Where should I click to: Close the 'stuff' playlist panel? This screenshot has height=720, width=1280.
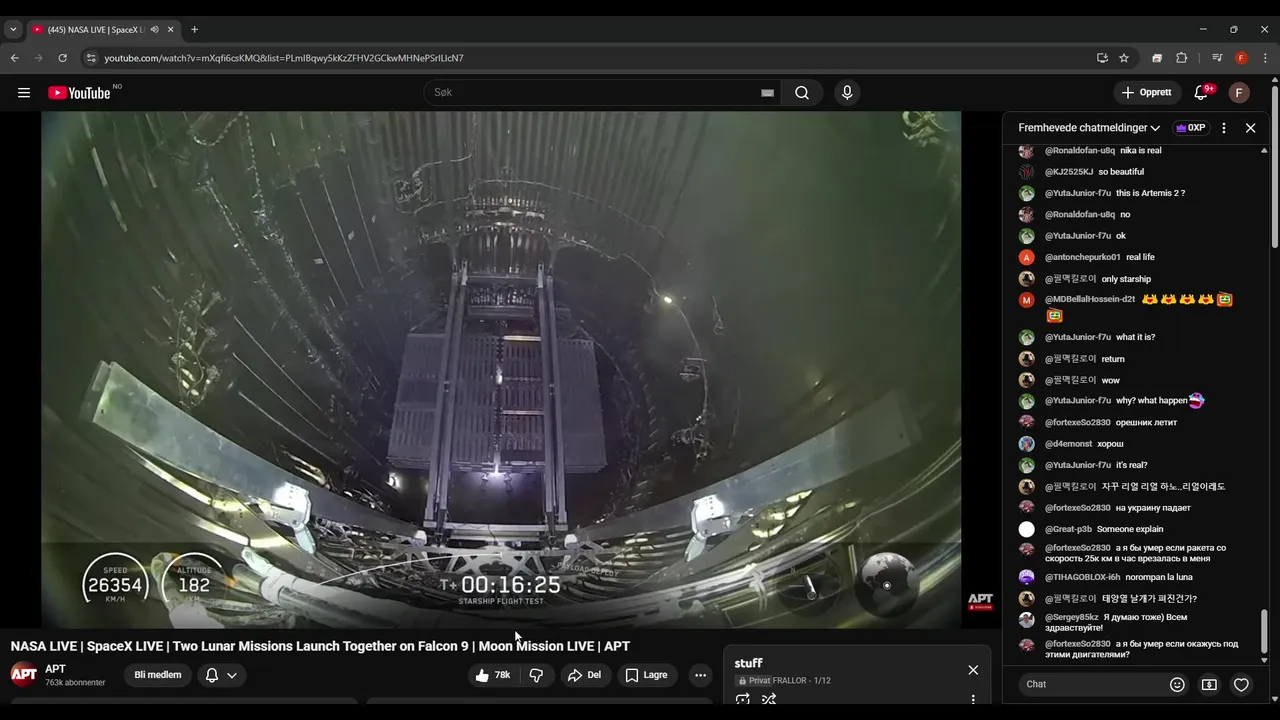[973, 670]
